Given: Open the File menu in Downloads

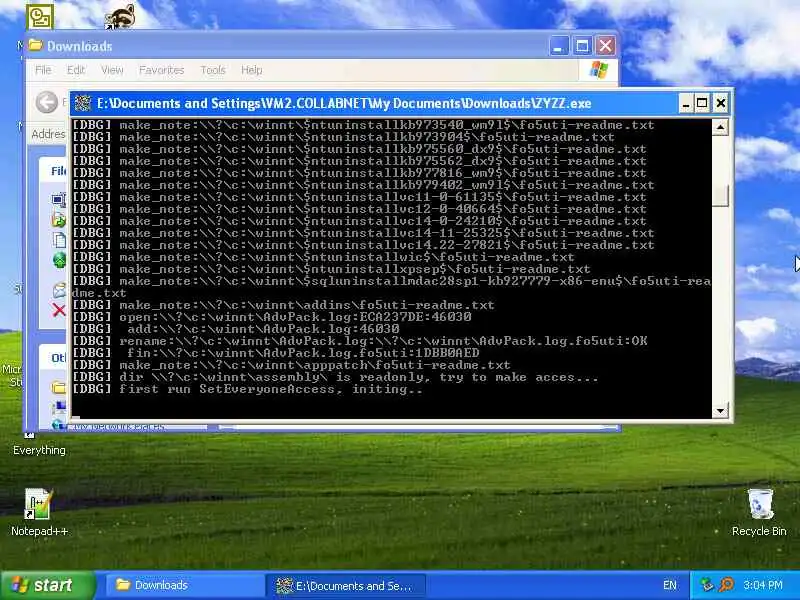Looking at the screenshot, I should coord(43,70).
